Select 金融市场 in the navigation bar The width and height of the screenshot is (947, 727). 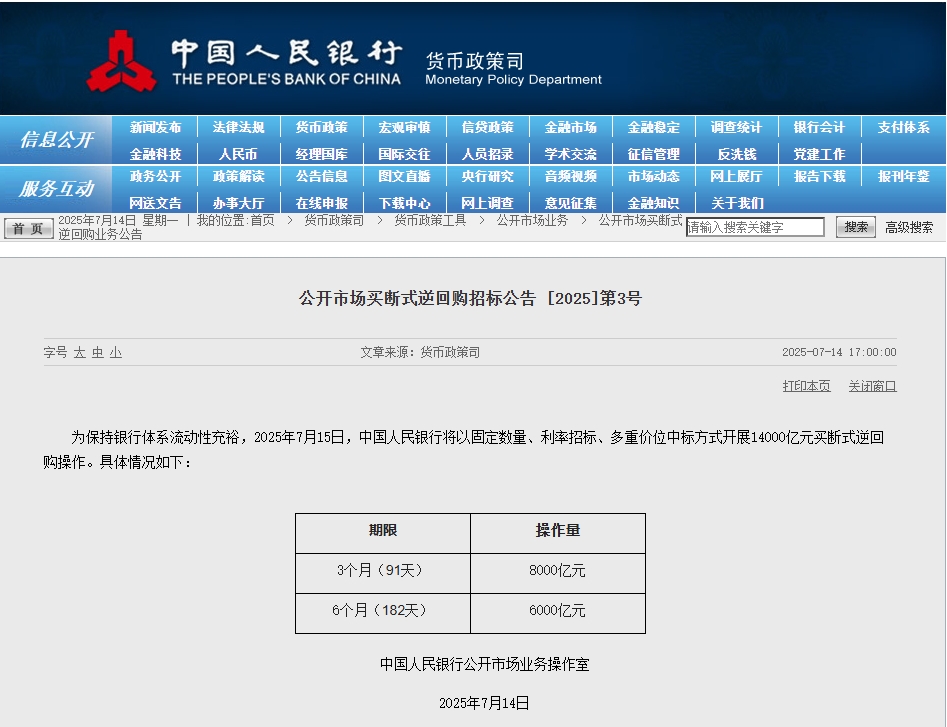click(x=570, y=128)
